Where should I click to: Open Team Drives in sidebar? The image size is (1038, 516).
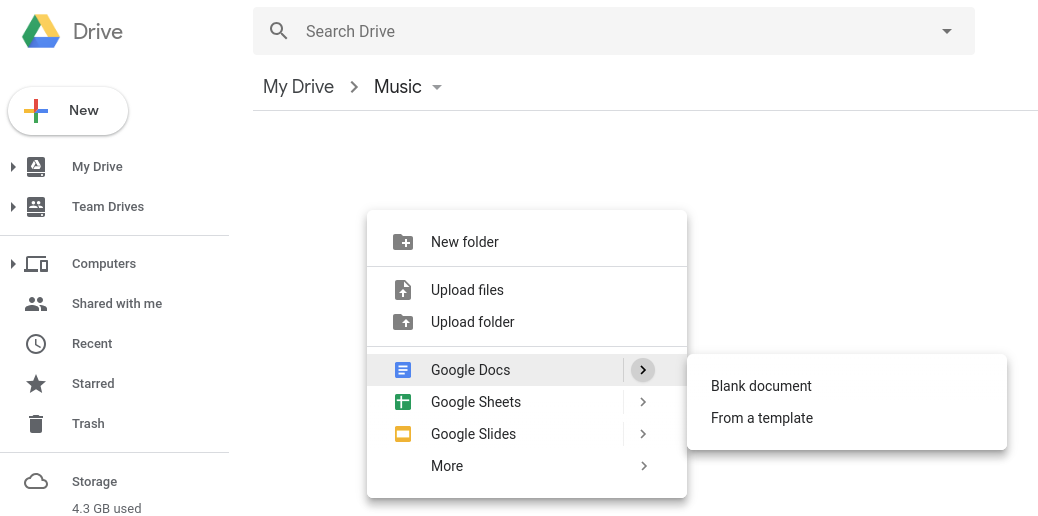click(108, 207)
